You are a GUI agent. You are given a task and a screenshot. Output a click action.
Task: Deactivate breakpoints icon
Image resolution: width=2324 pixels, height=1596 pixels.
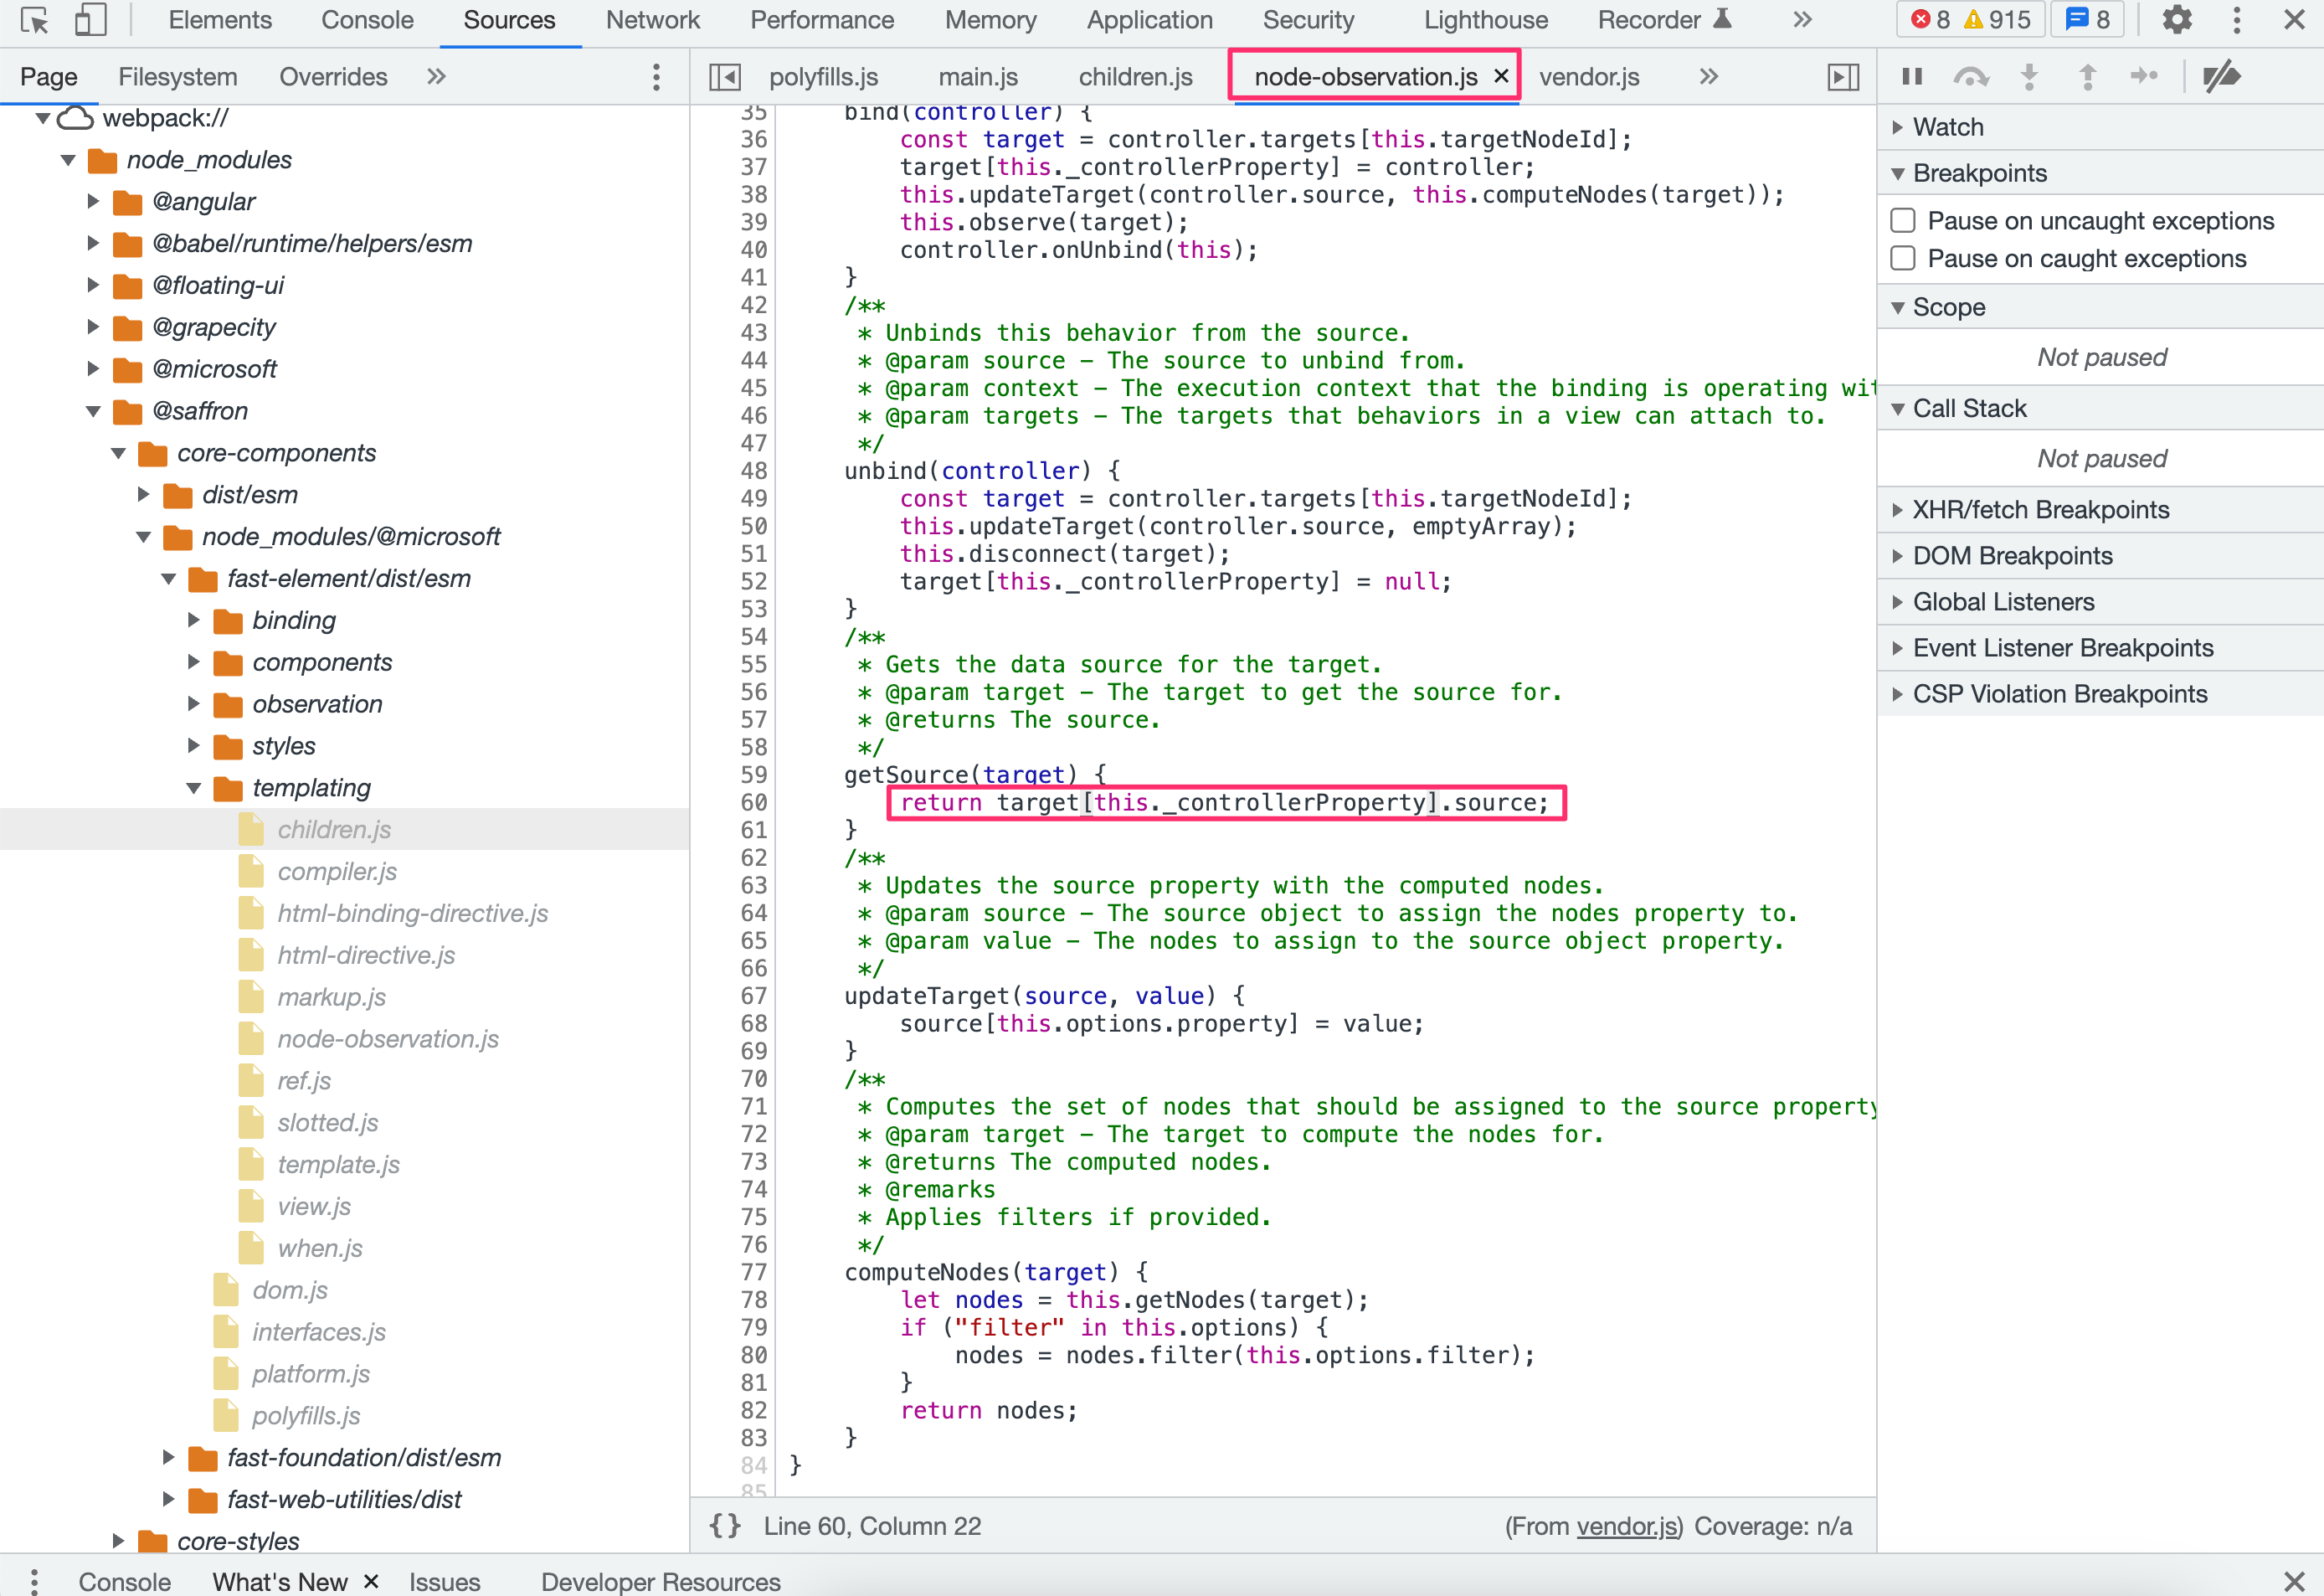click(2221, 77)
